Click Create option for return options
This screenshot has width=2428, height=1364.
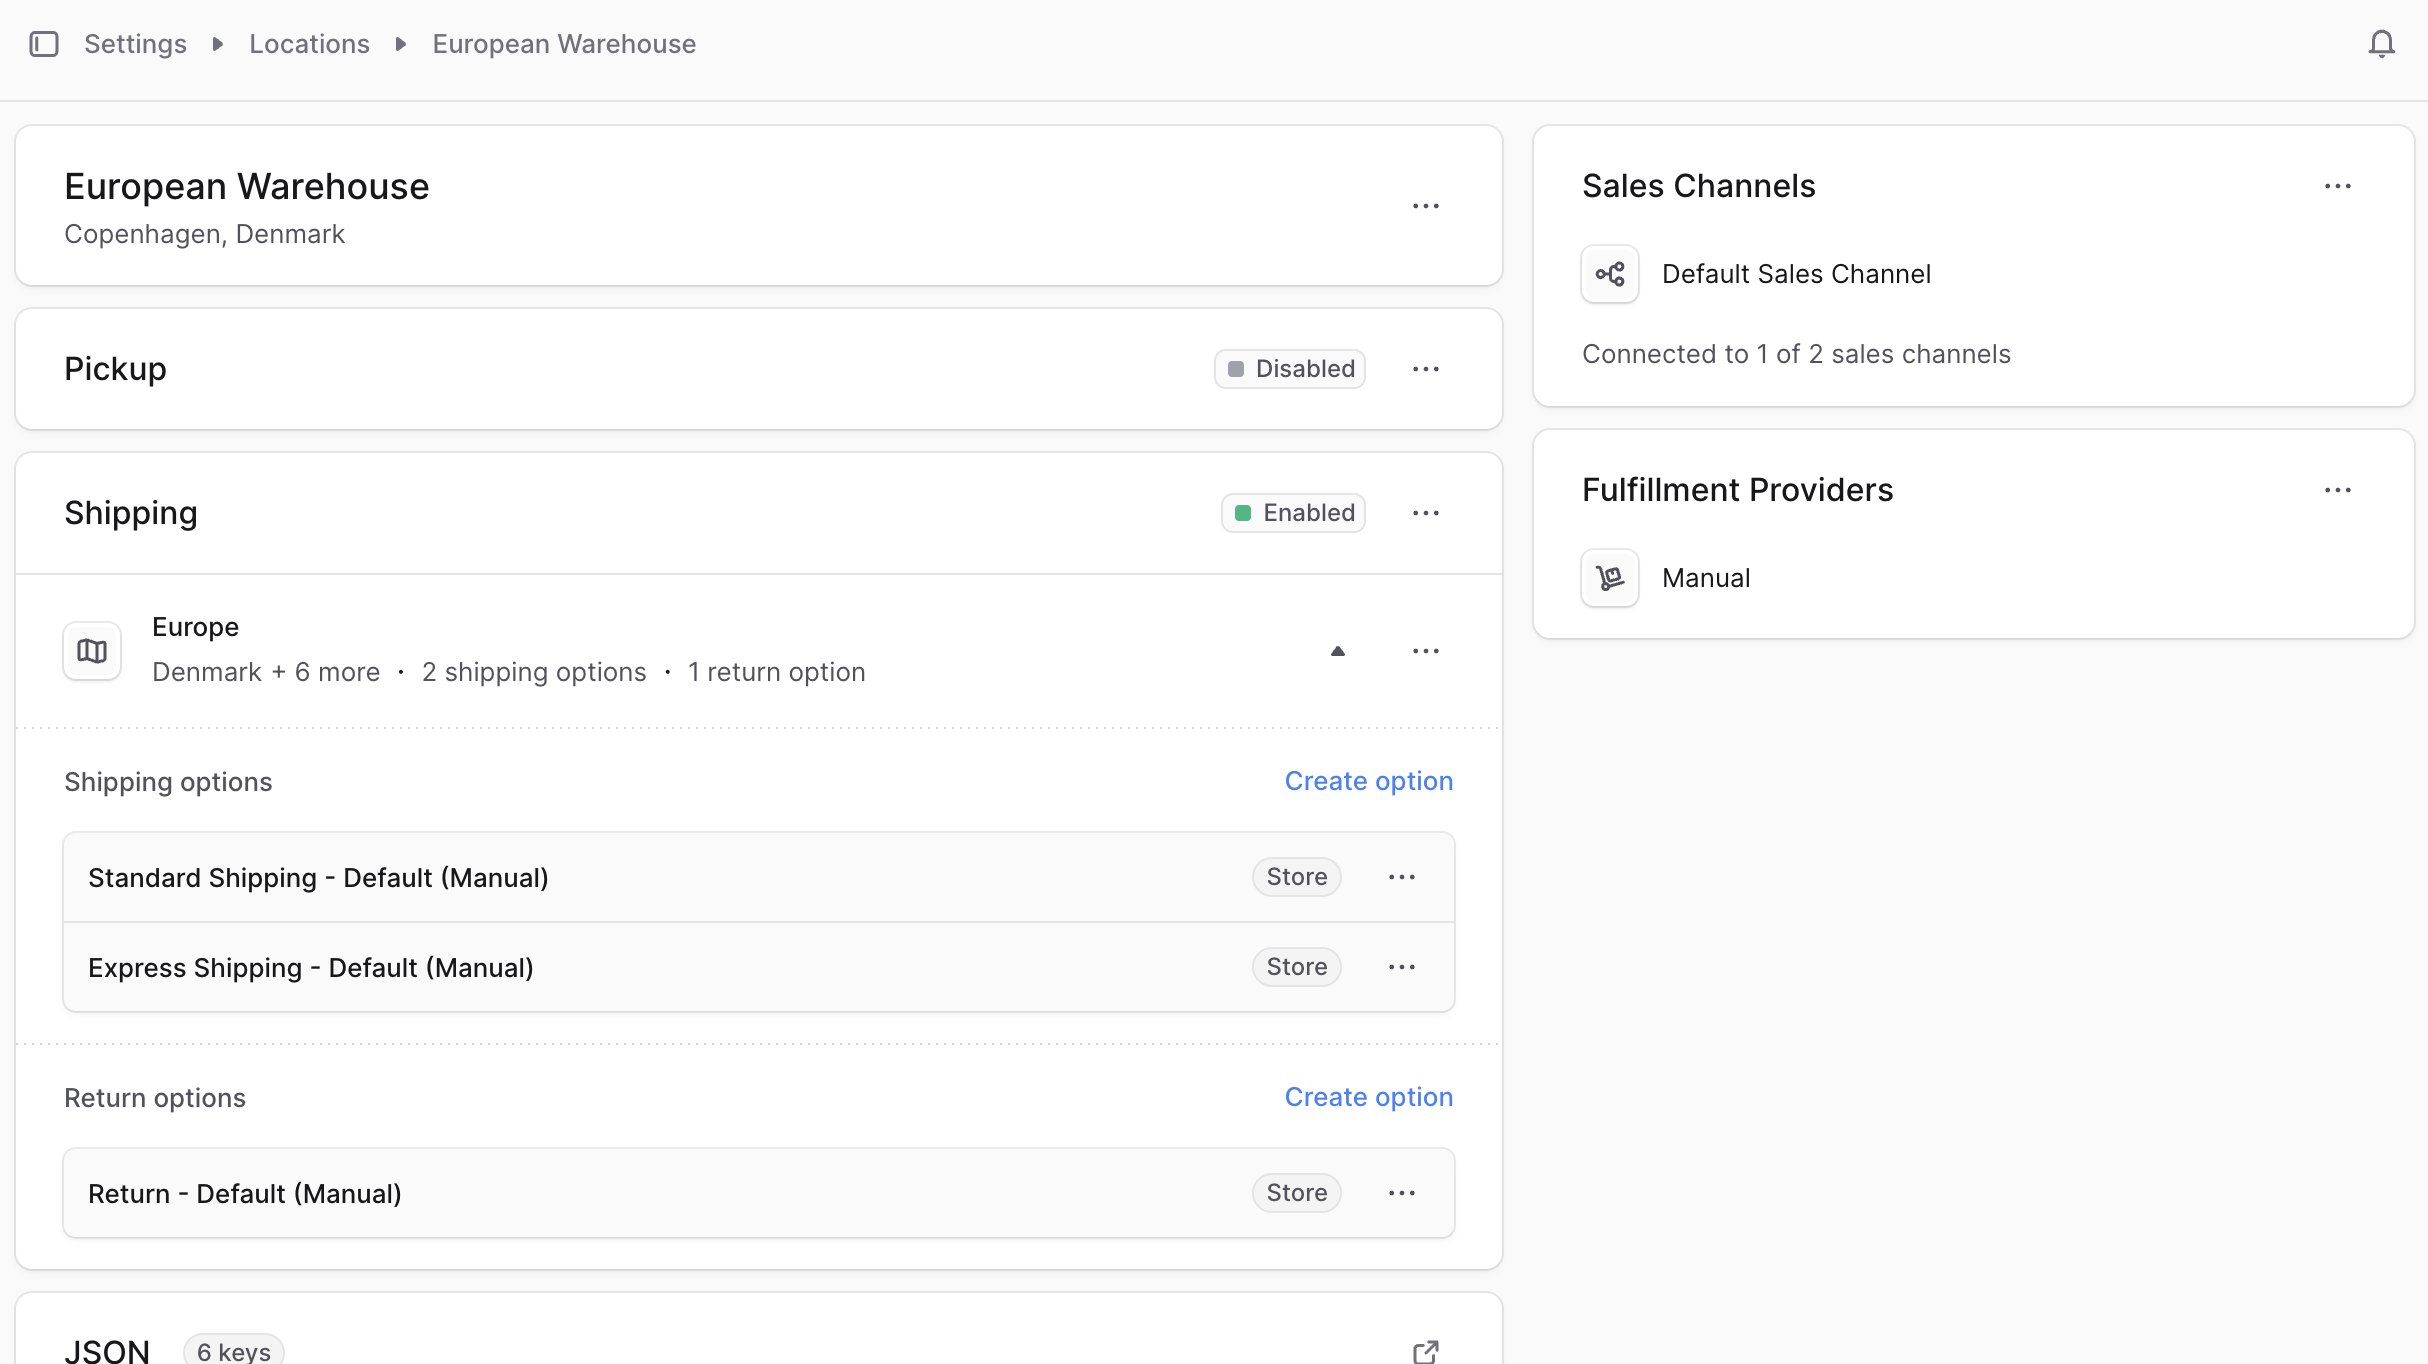[1368, 1097]
